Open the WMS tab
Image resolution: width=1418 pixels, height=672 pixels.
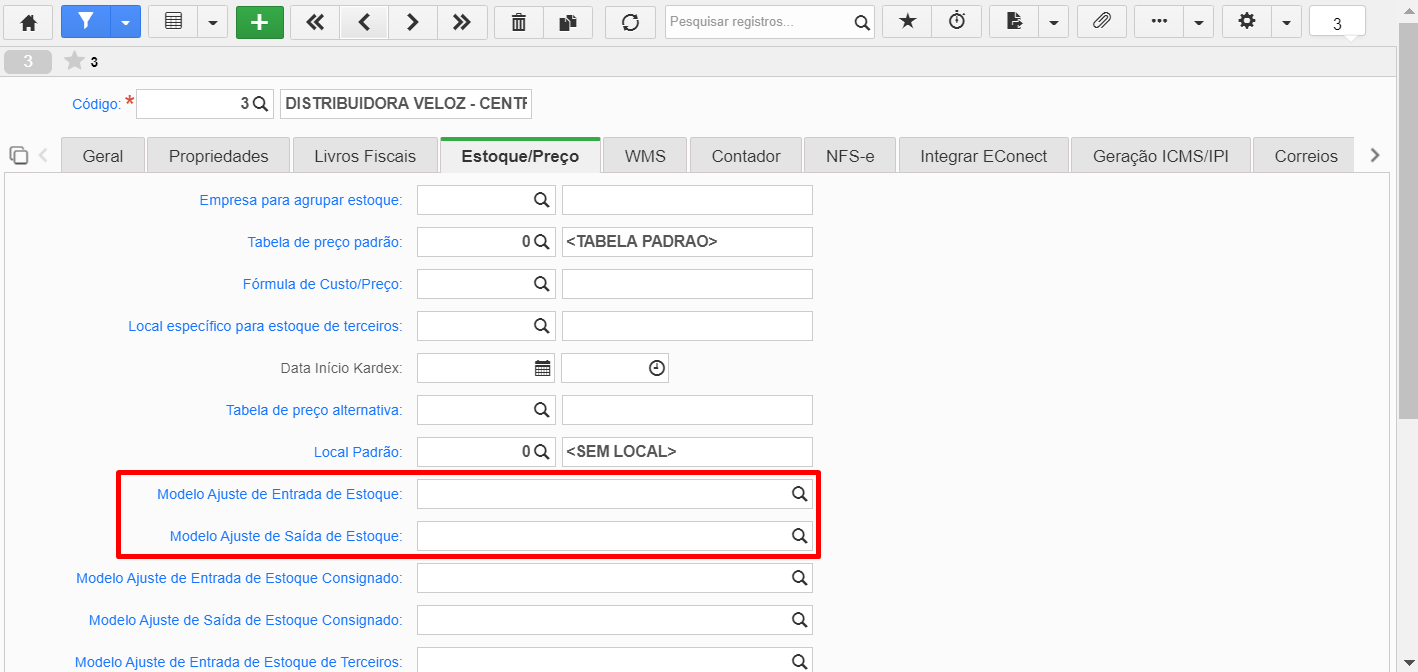pyautogui.click(x=646, y=156)
